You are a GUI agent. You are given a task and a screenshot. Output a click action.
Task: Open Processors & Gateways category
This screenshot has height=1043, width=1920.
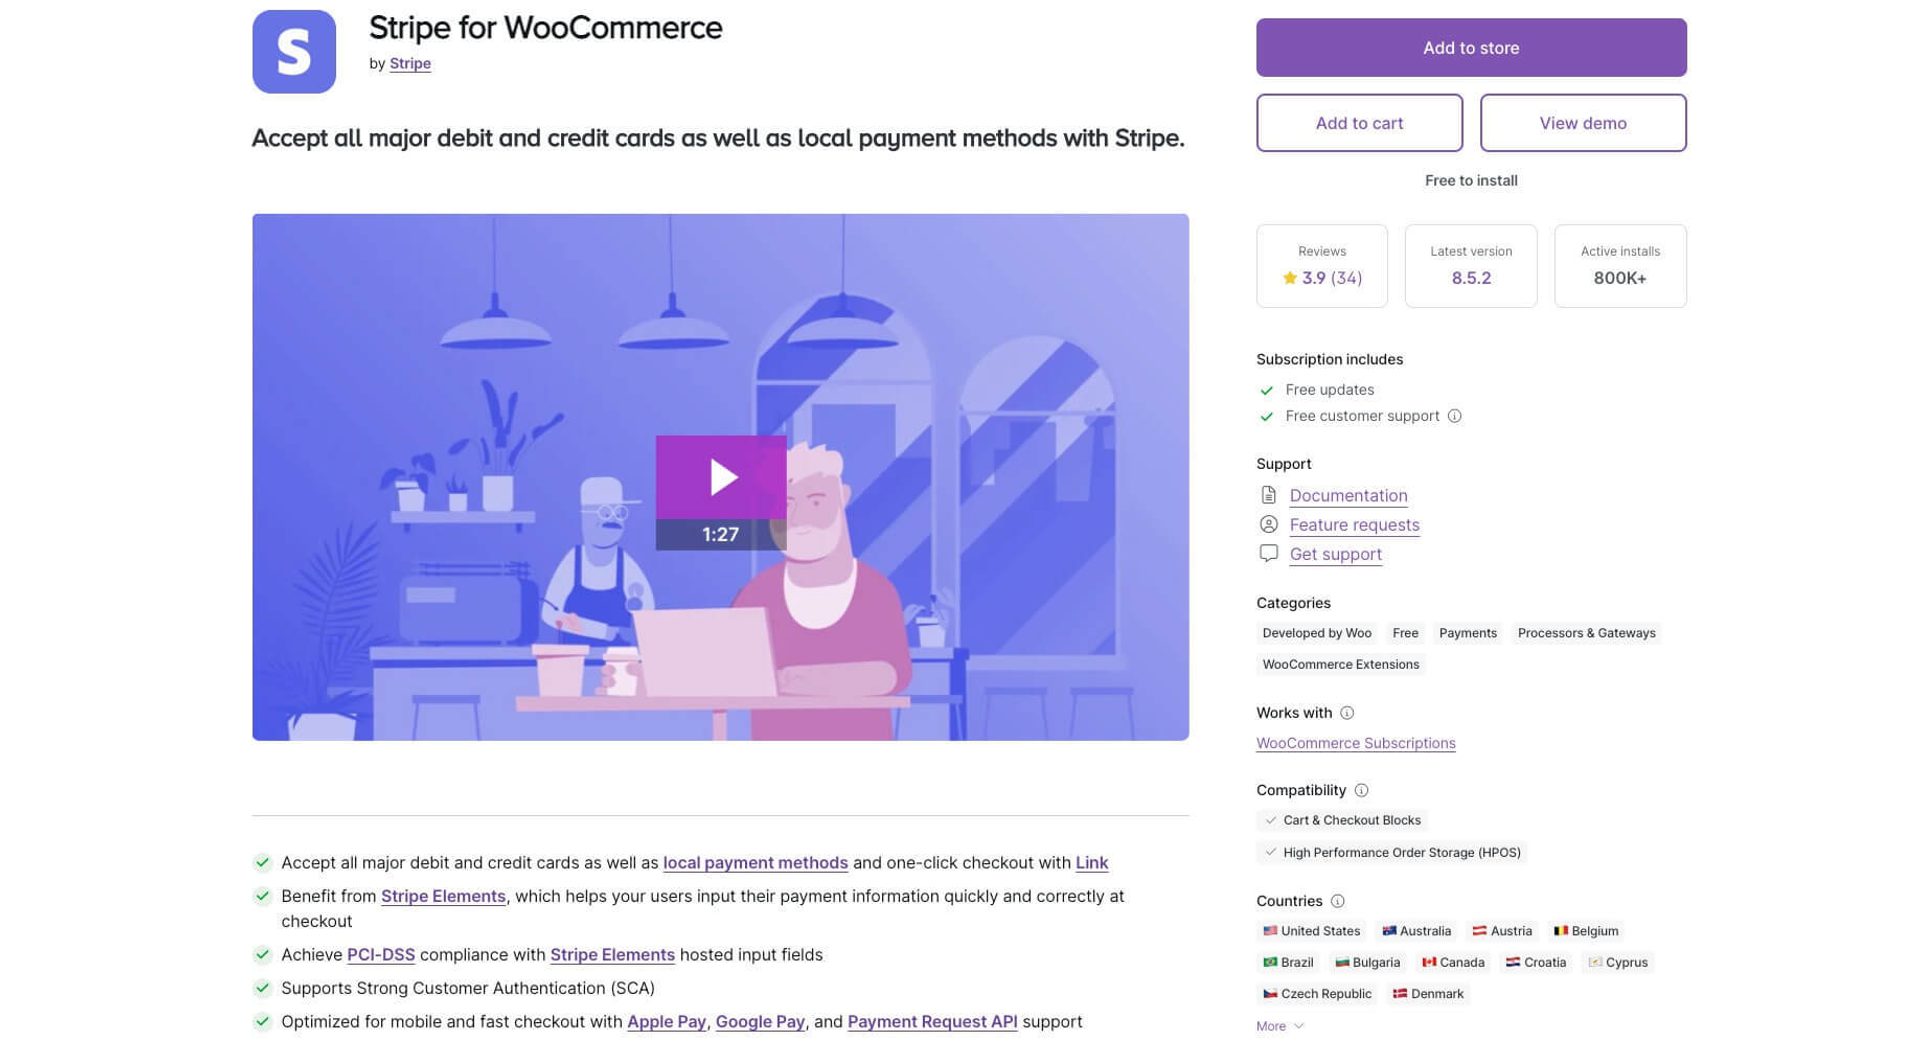click(1586, 633)
